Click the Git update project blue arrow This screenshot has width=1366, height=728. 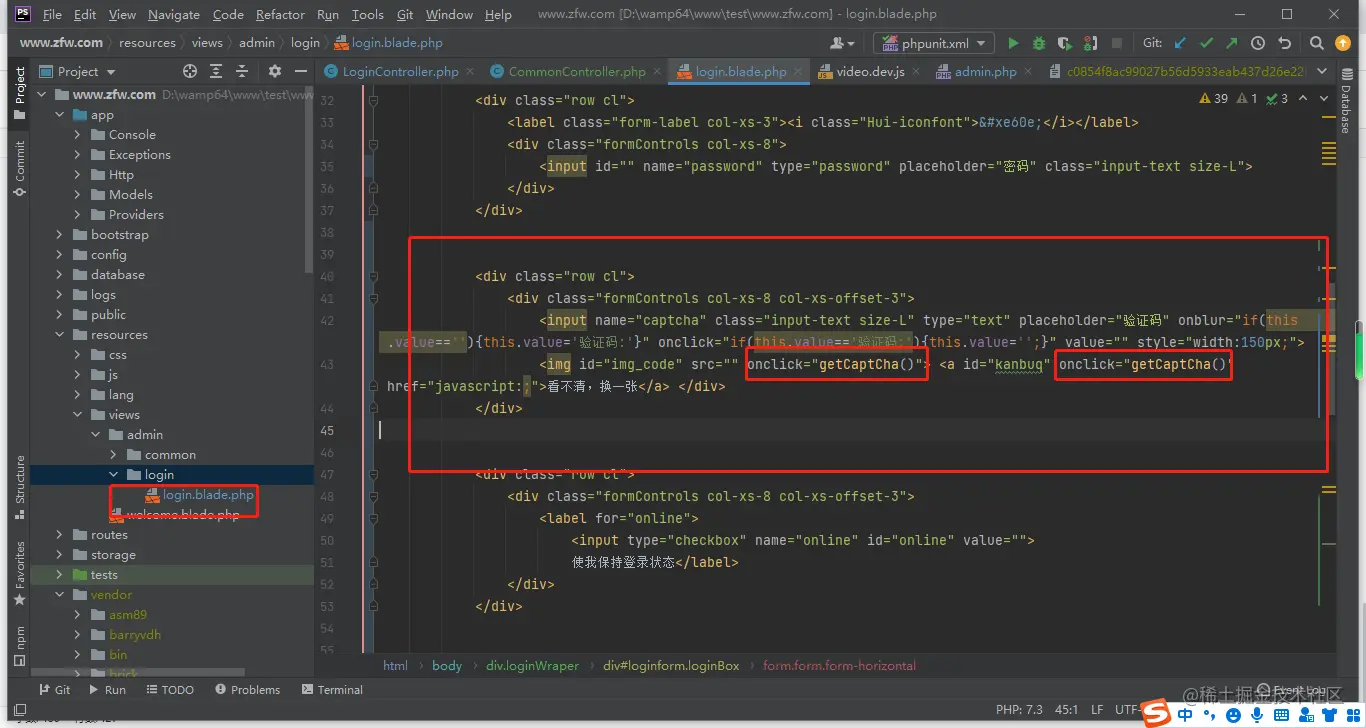pos(1181,43)
